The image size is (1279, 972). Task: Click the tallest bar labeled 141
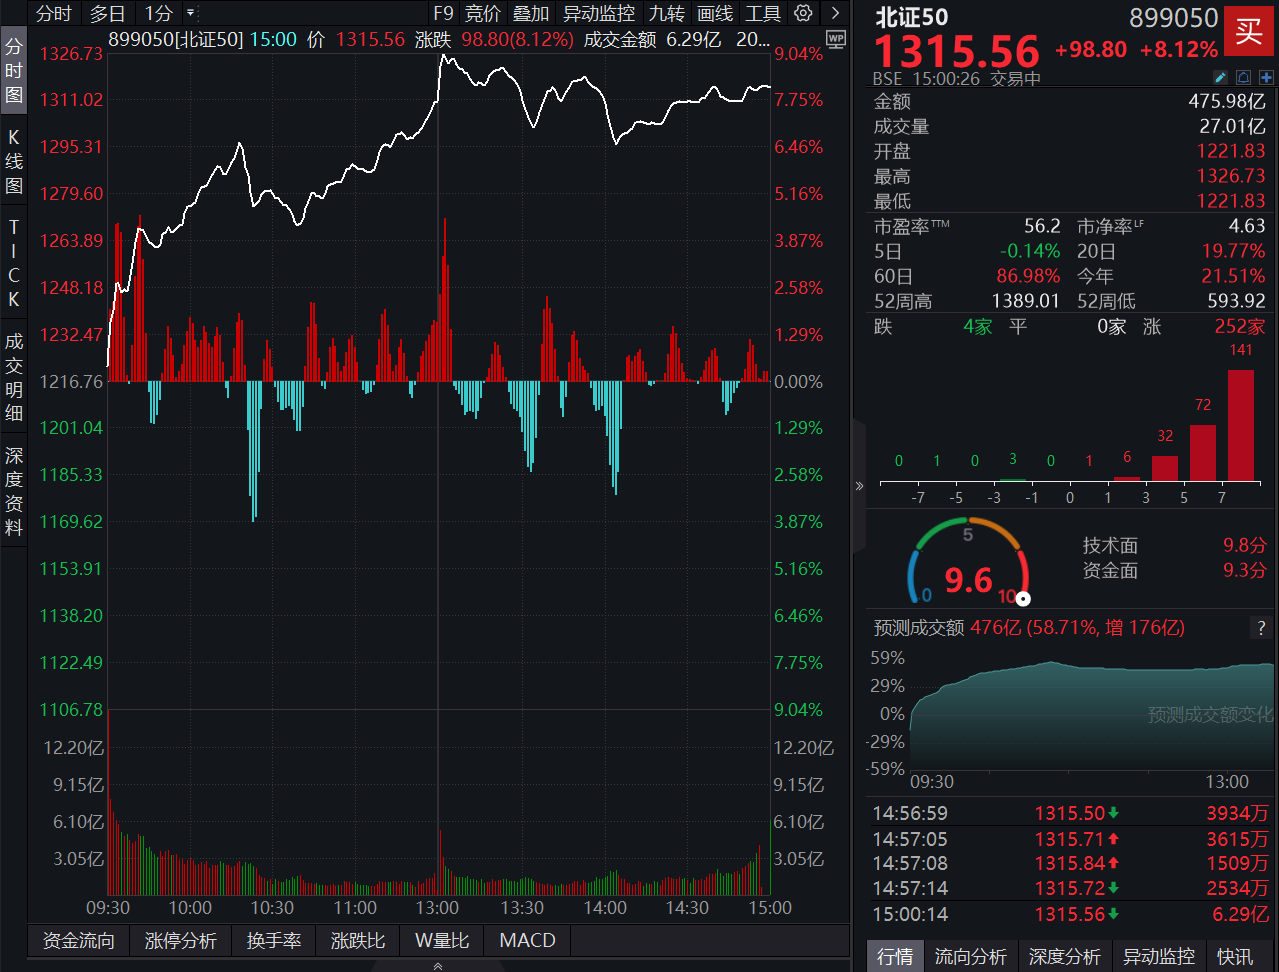[1241, 426]
